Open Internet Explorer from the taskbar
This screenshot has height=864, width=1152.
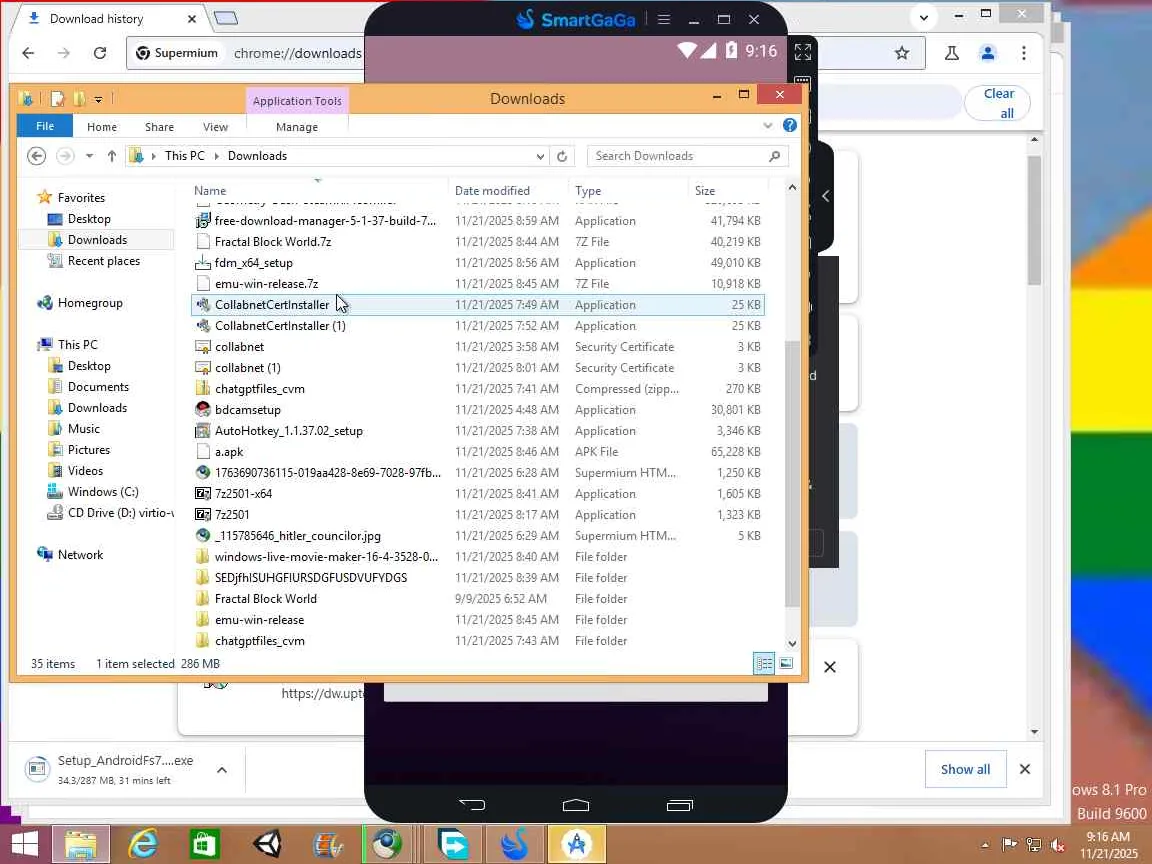143,843
